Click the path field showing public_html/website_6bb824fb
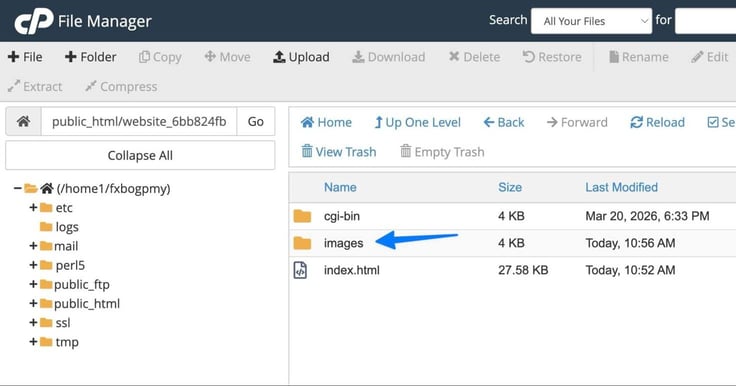The width and height of the screenshot is (736, 386). pyautogui.click(x=139, y=122)
